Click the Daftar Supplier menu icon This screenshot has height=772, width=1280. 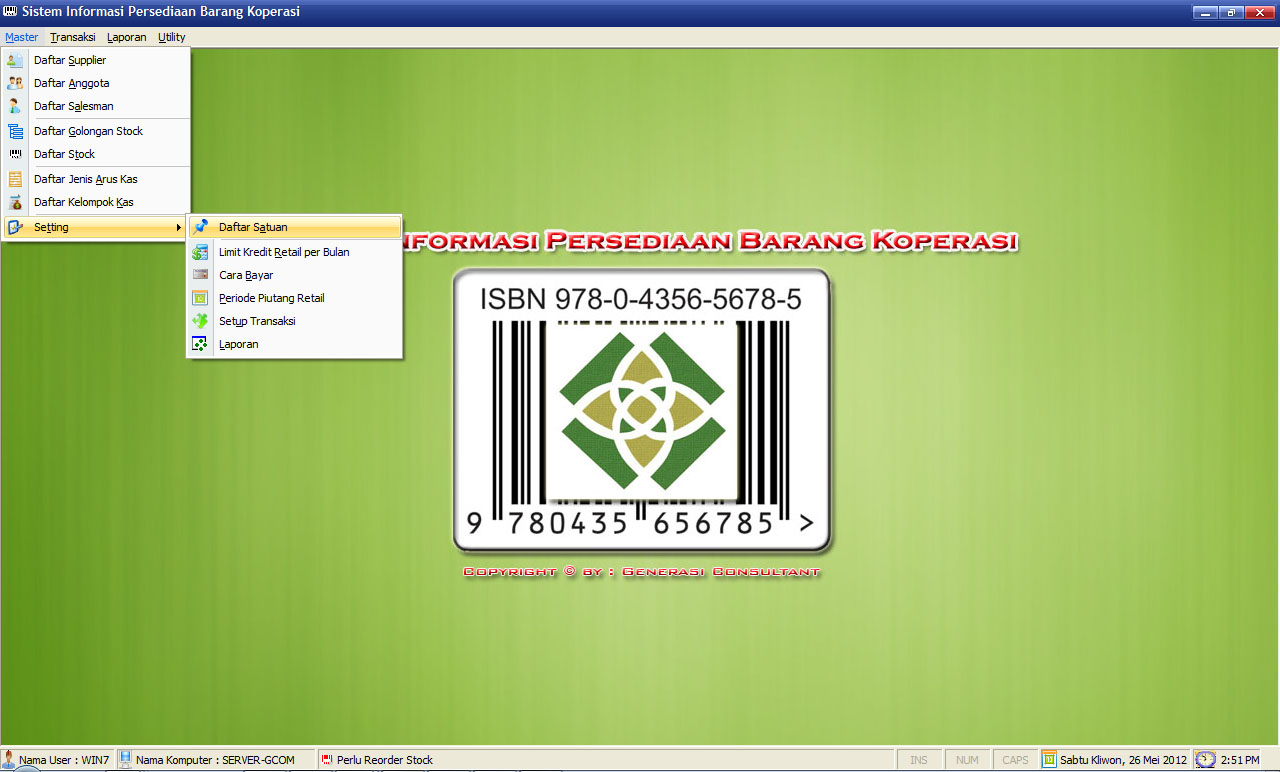click(x=15, y=60)
